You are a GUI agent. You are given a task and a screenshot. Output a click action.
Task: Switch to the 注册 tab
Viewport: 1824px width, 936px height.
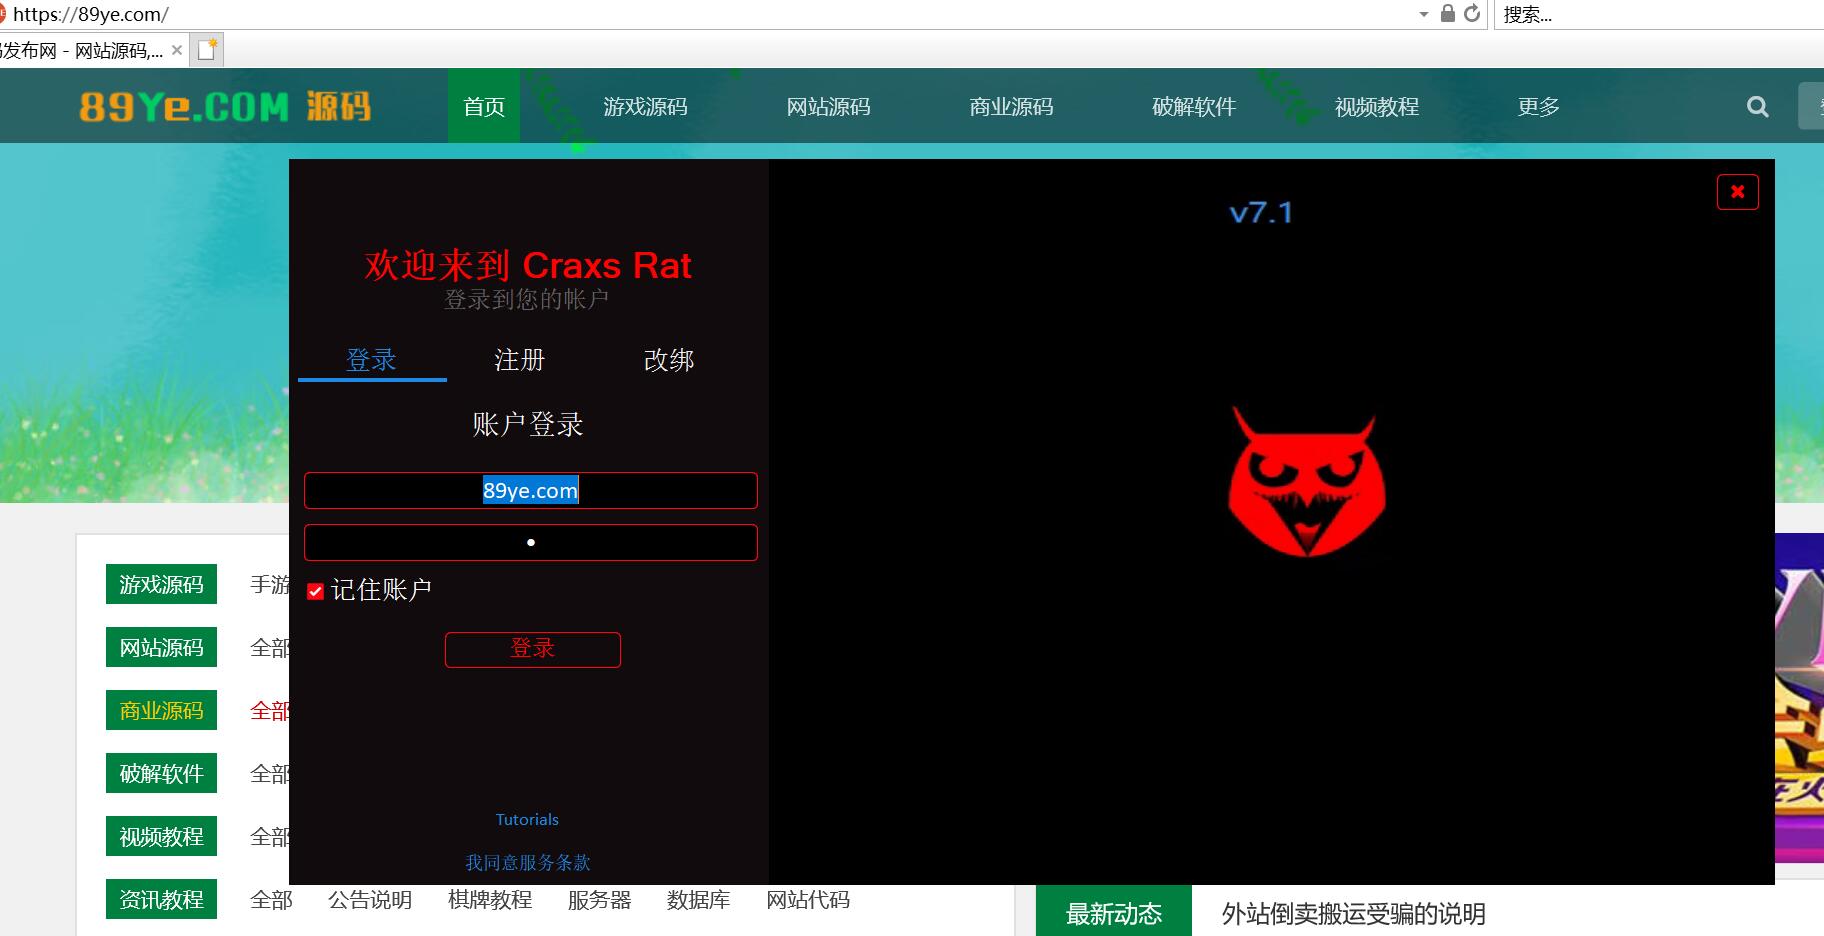click(x=520, y=360)
